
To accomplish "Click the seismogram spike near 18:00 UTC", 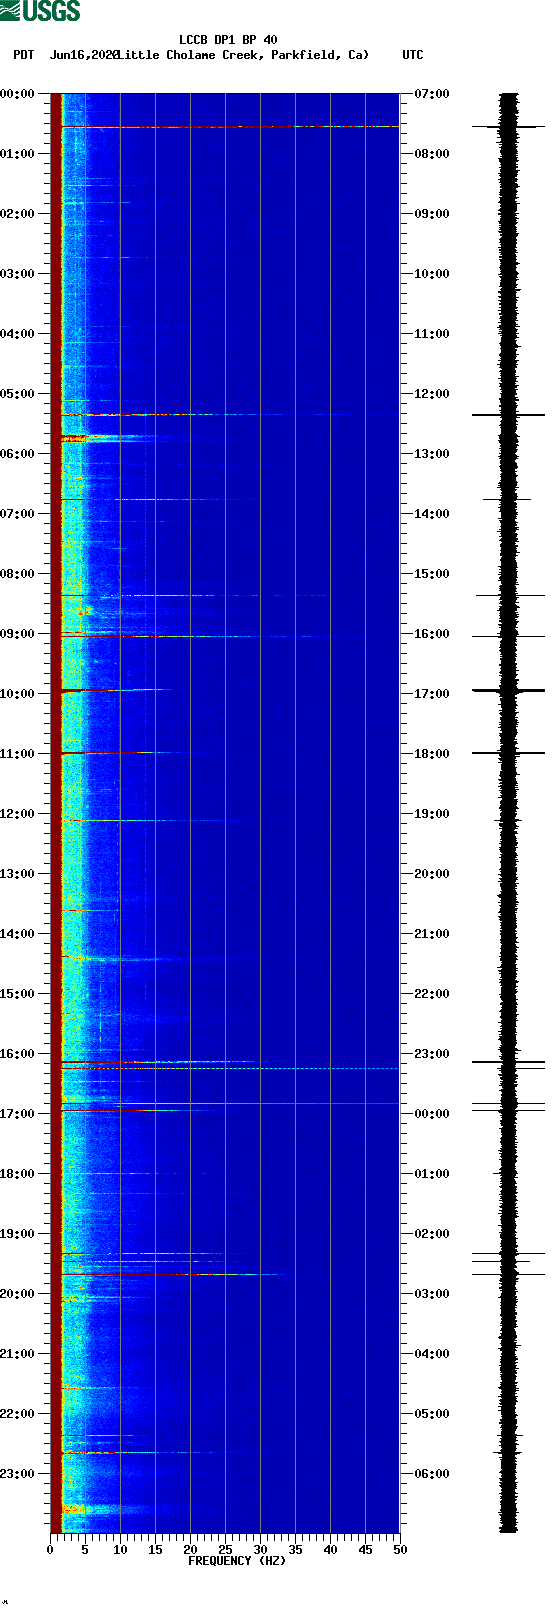I will pyautogui.click(x=509, y=753).
